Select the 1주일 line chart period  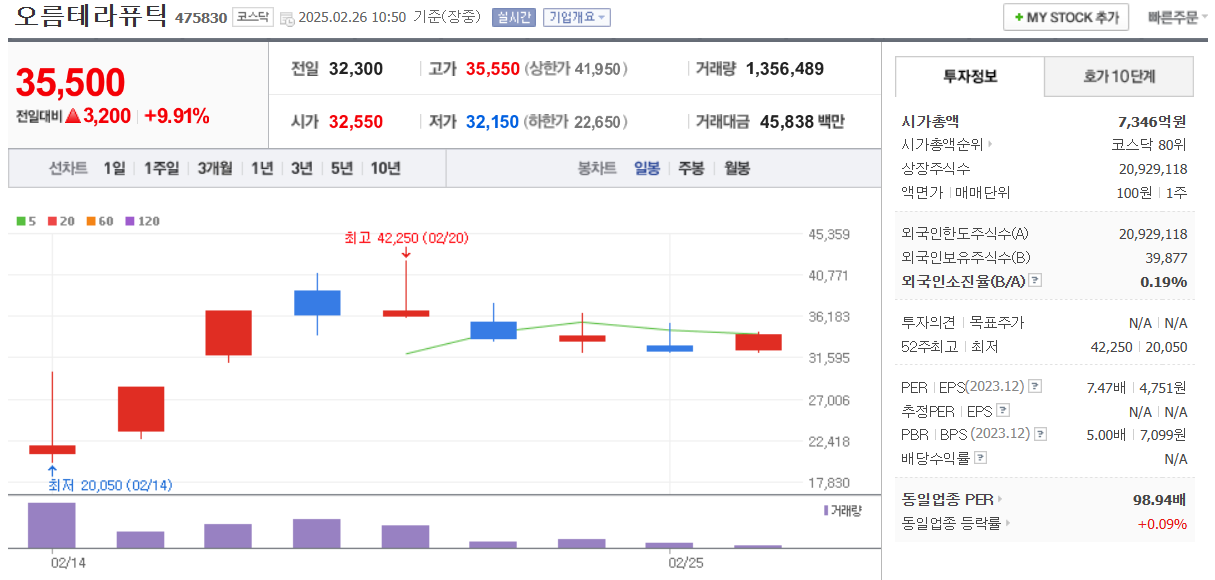pyautogui.click(x=161, y=168)
